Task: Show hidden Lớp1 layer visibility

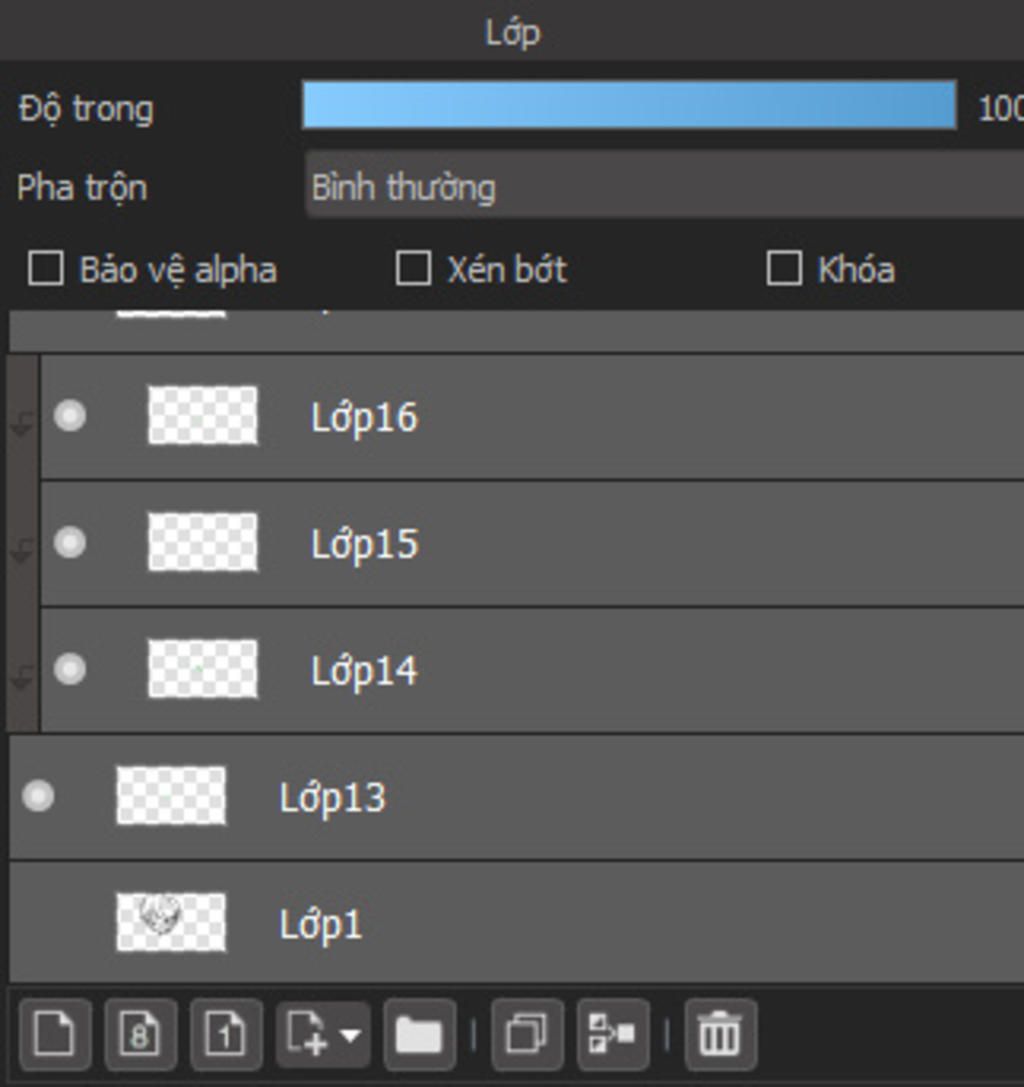Action: [38, 923]
